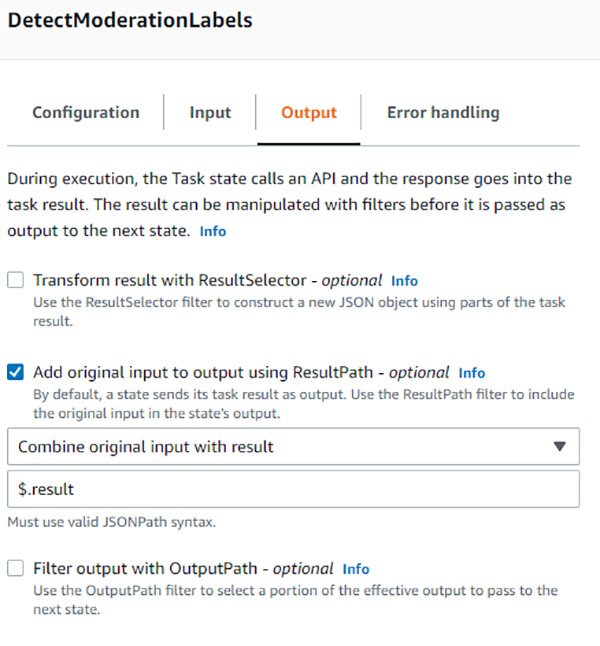
Task: Click the Transform result with ResultSelector label
Action: click(x=207, y=281)
